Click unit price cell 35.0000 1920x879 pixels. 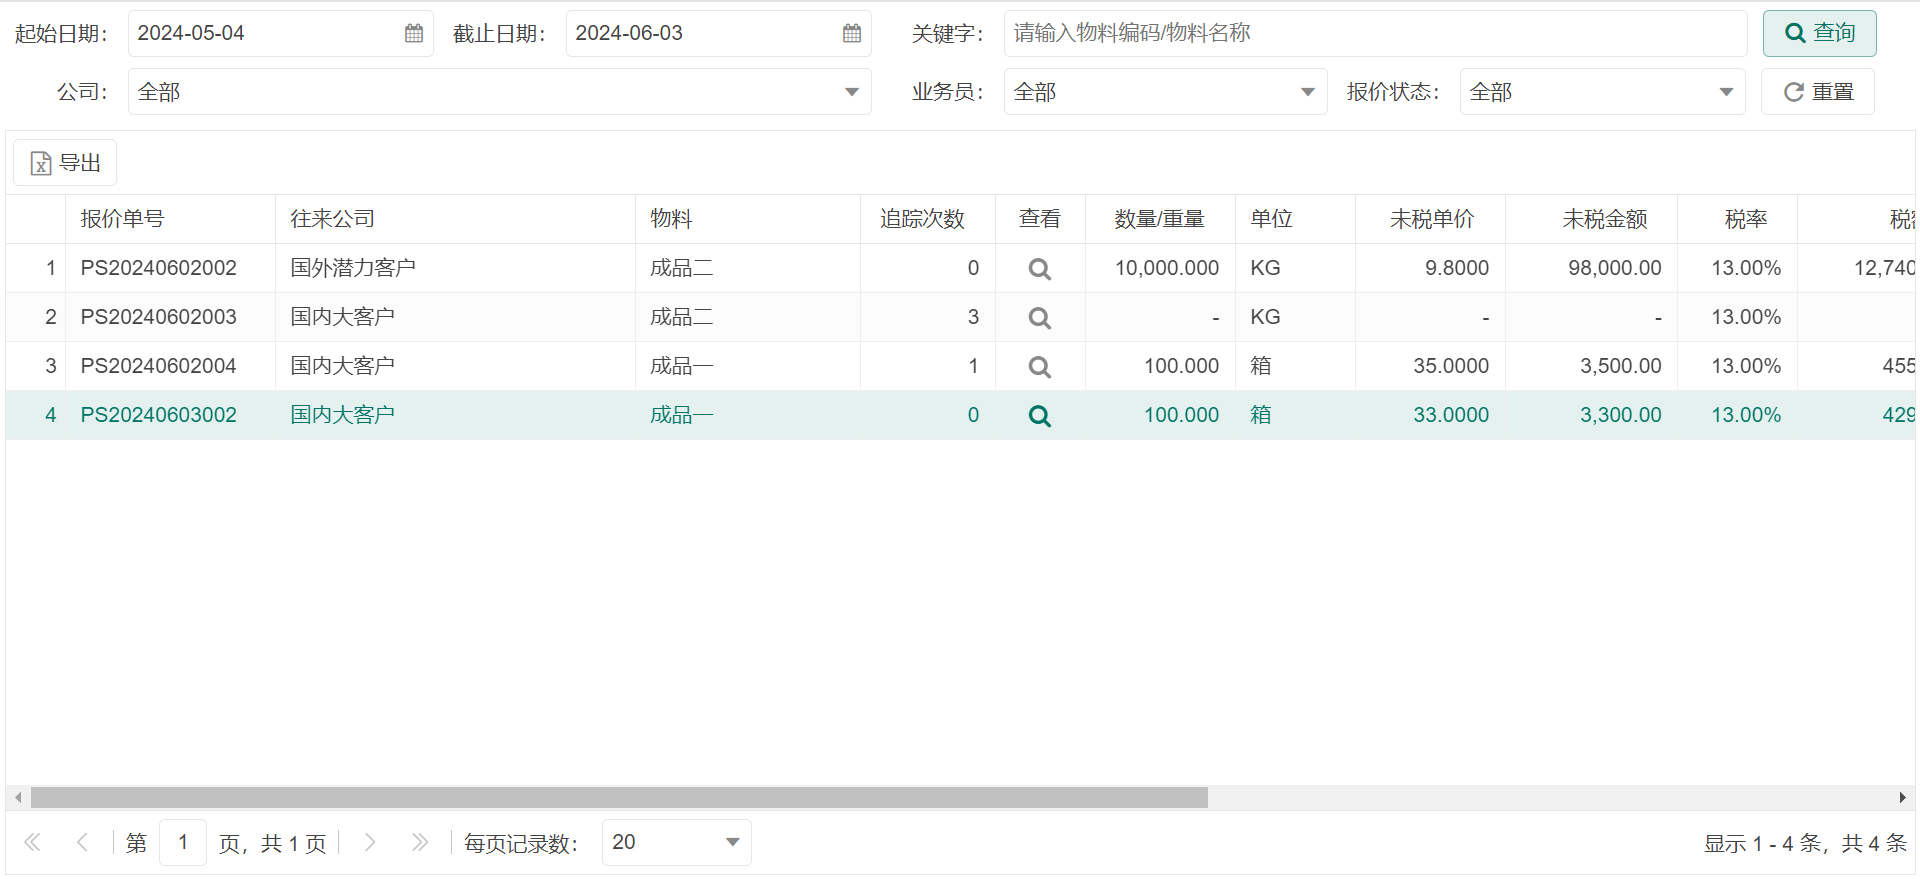[x=1451, y=366]
